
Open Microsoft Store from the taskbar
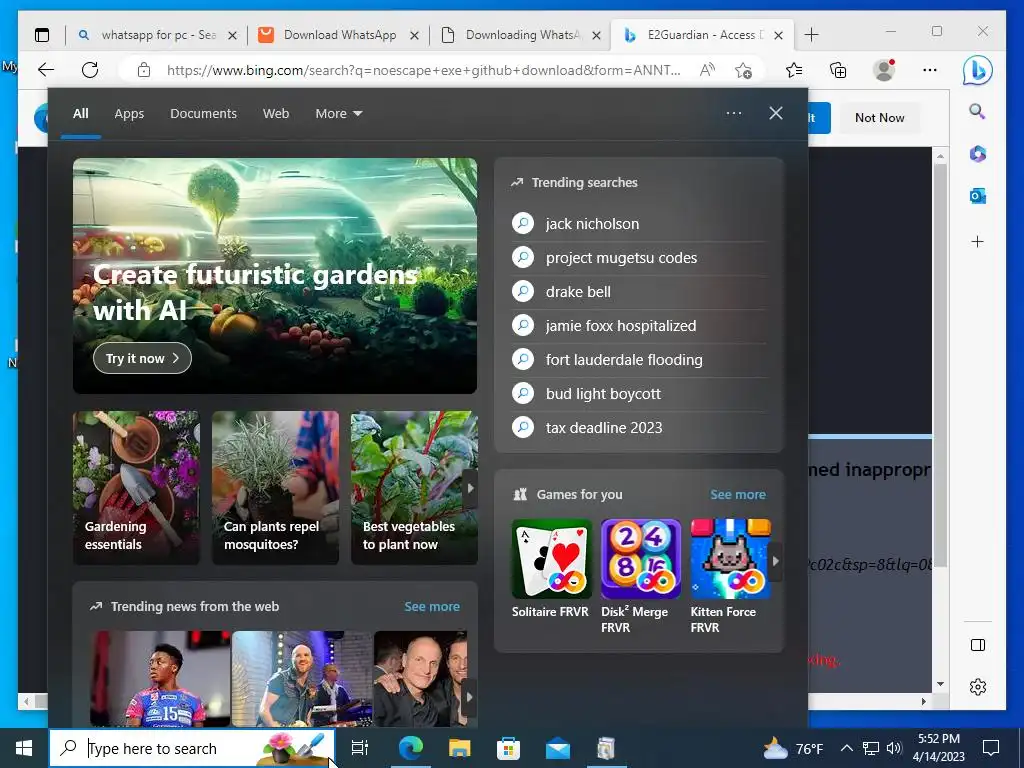tap(508, 748)
